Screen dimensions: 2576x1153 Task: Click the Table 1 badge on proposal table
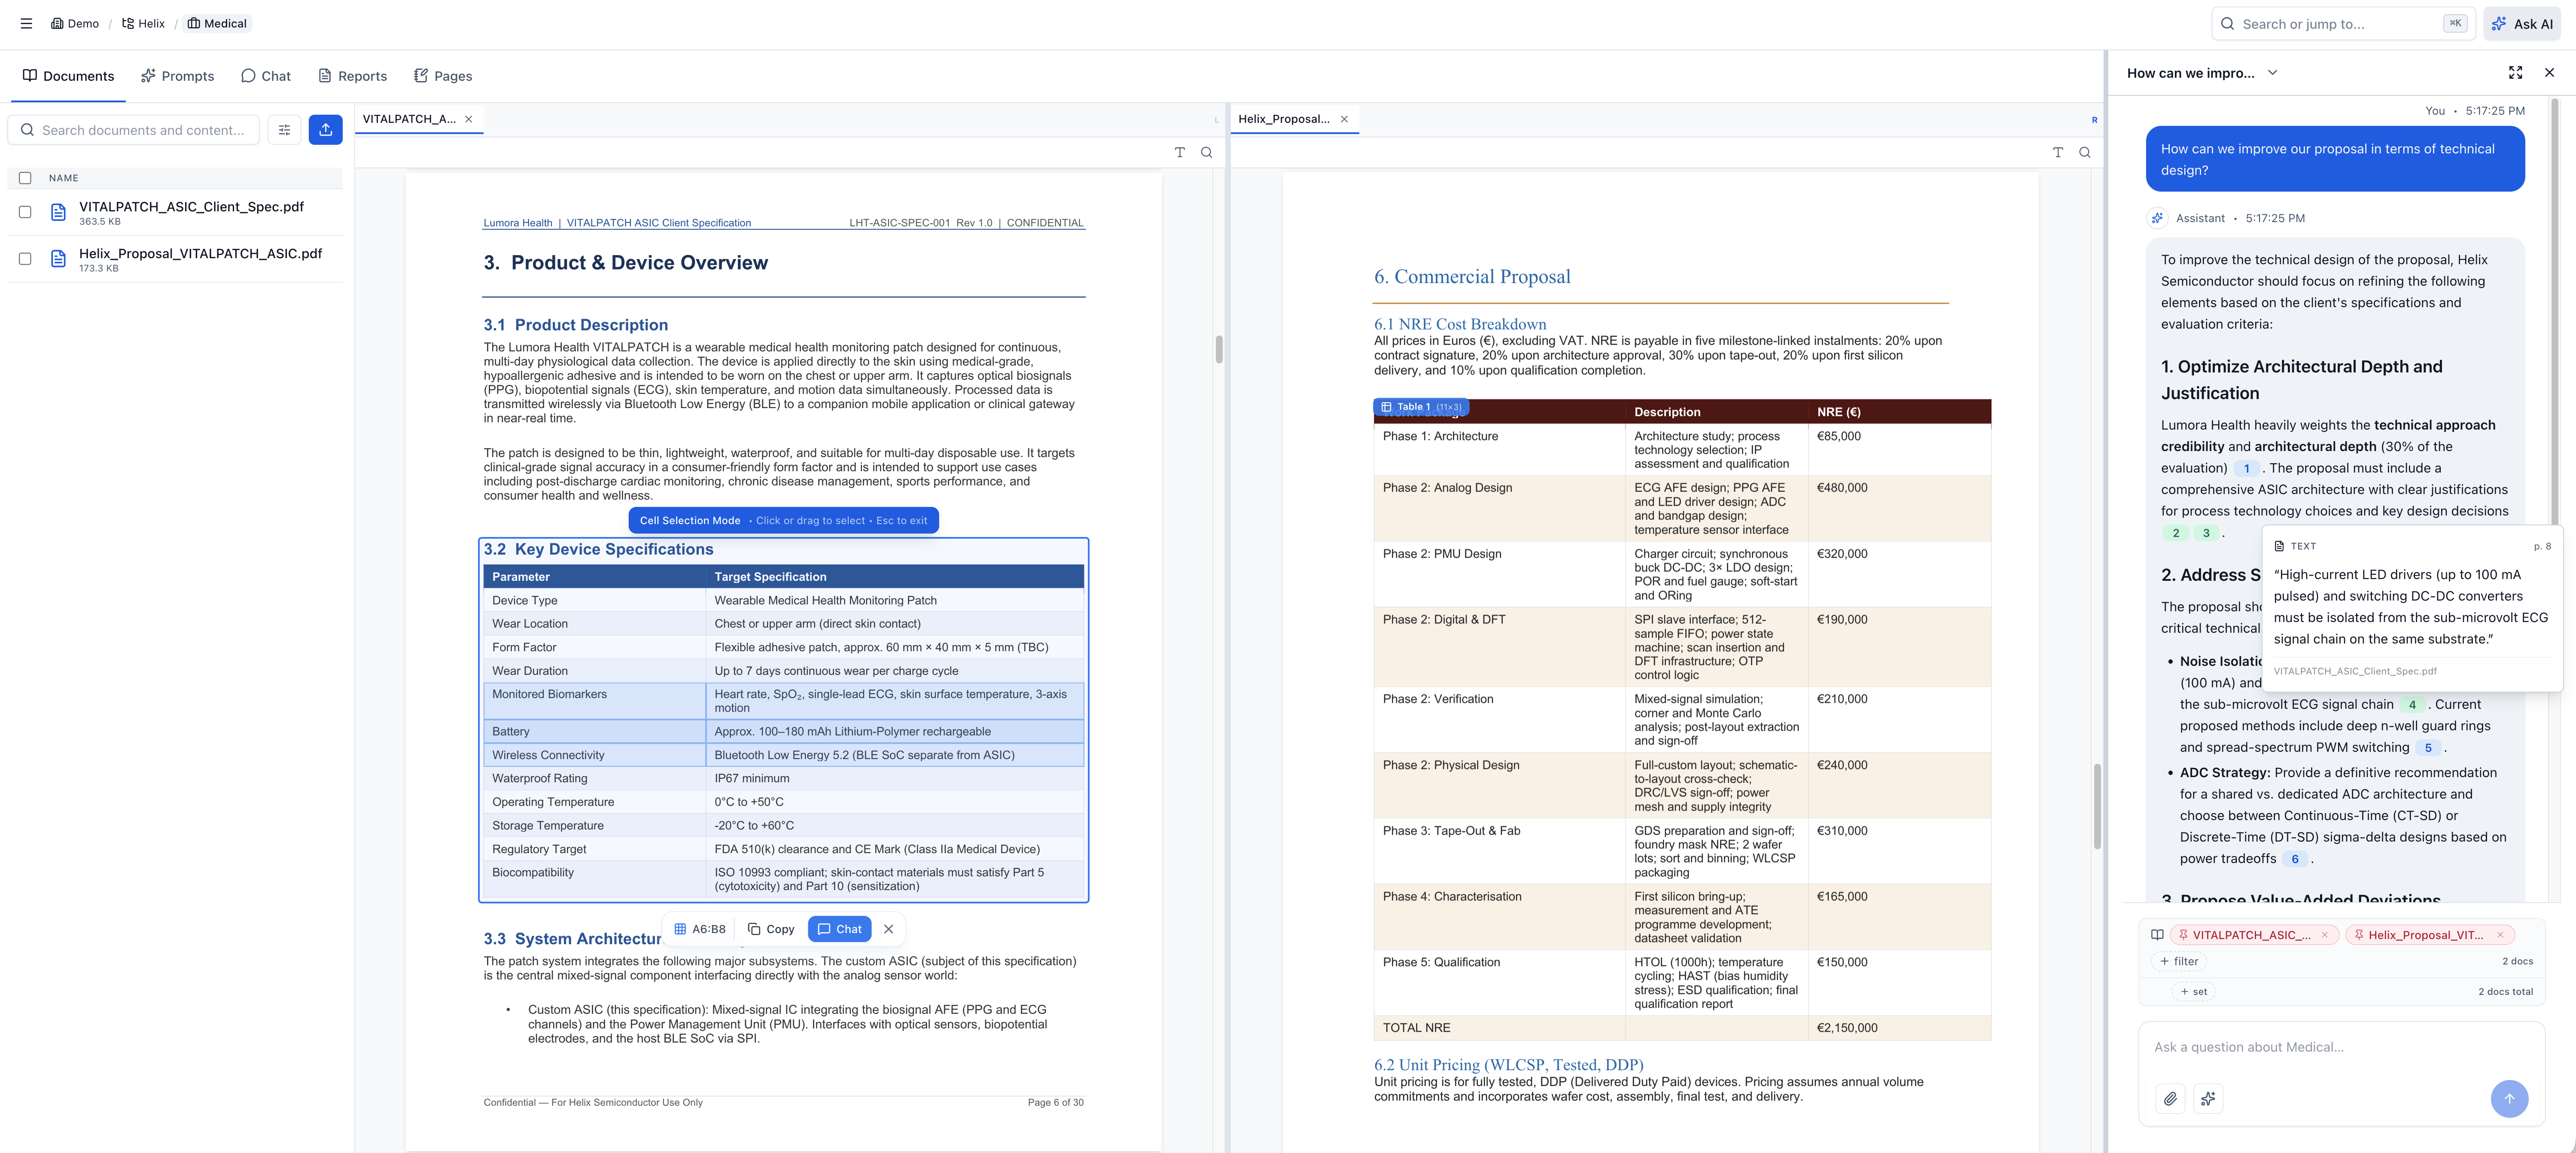tap(1421, 407)
